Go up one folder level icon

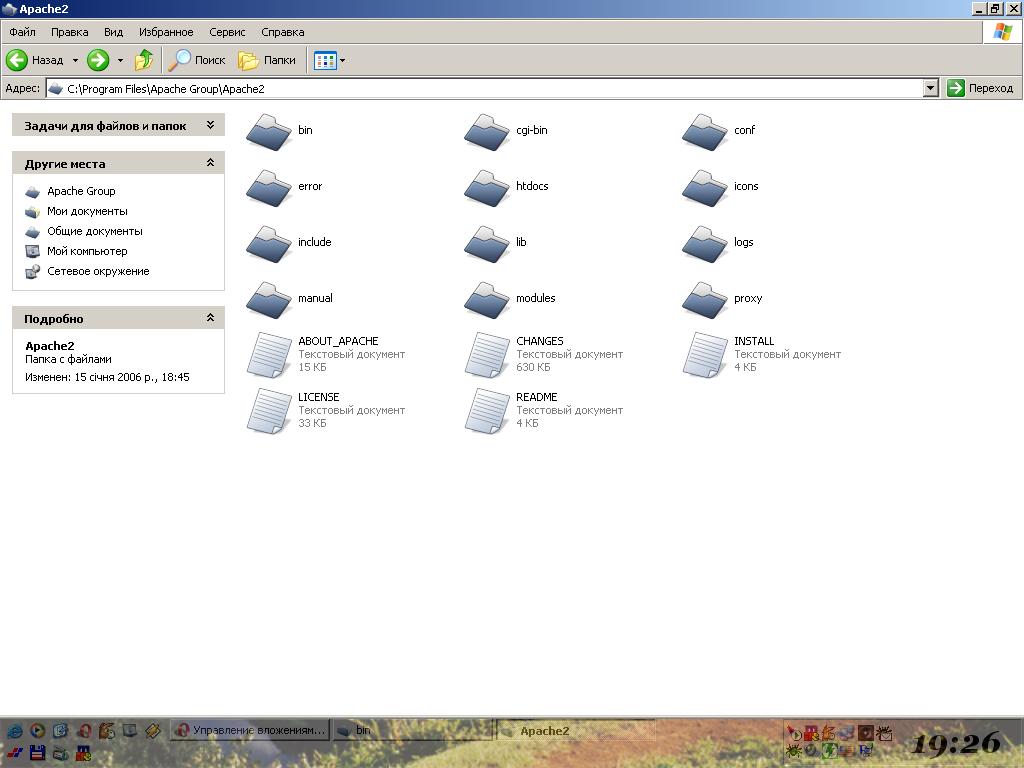tap(144, 60)
